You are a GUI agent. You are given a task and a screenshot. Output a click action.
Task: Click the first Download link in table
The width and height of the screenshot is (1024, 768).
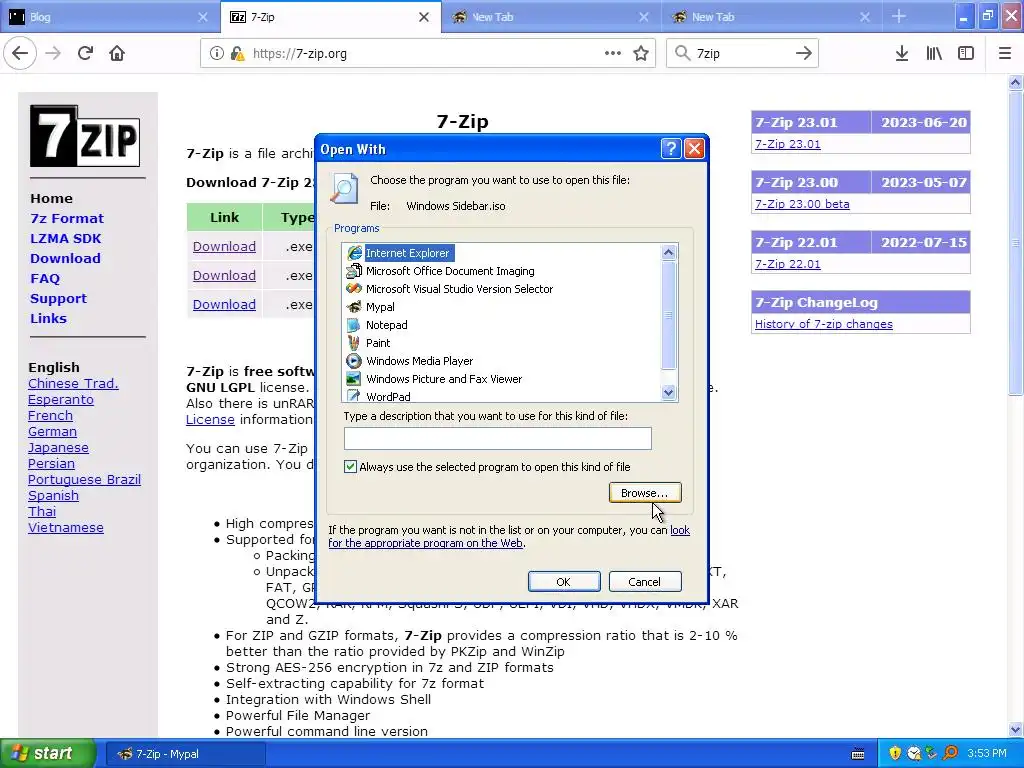tap(224, 246)
